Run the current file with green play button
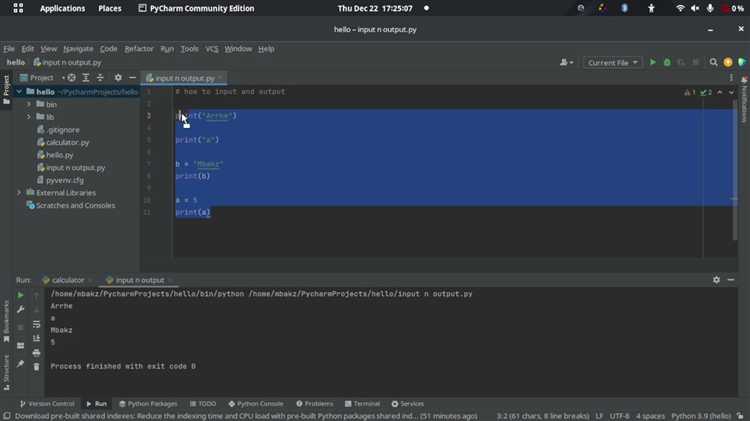Viewport: 750px width, 421px height. (x=652, y=62)
